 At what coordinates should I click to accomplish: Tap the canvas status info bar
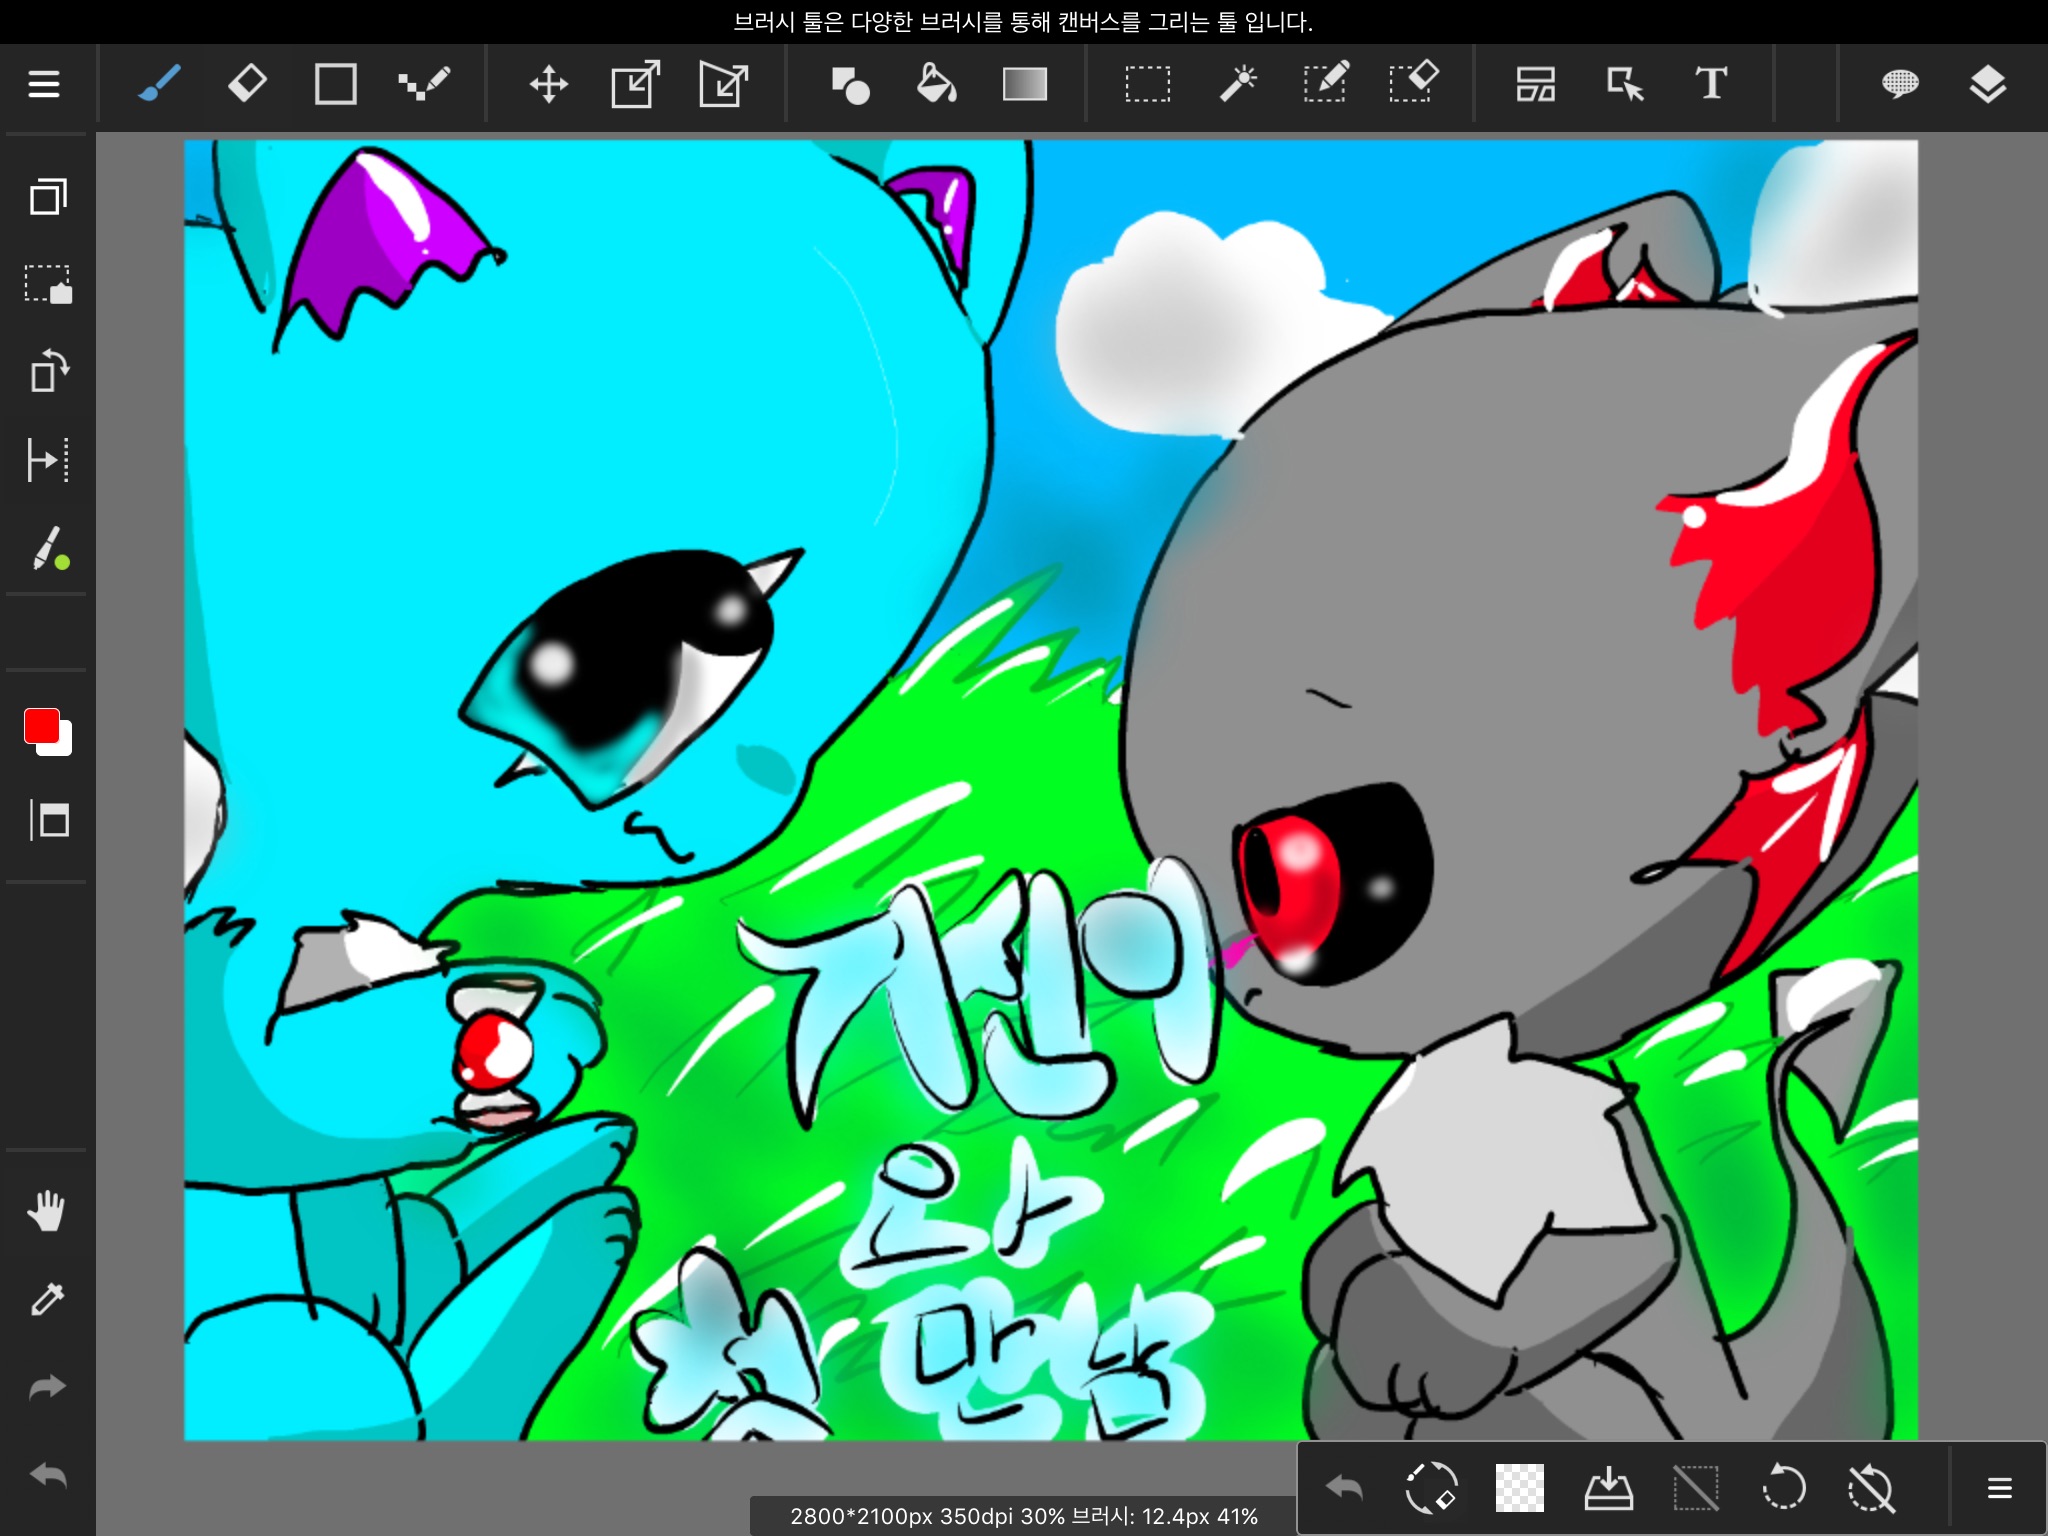coord(1023,1516)
